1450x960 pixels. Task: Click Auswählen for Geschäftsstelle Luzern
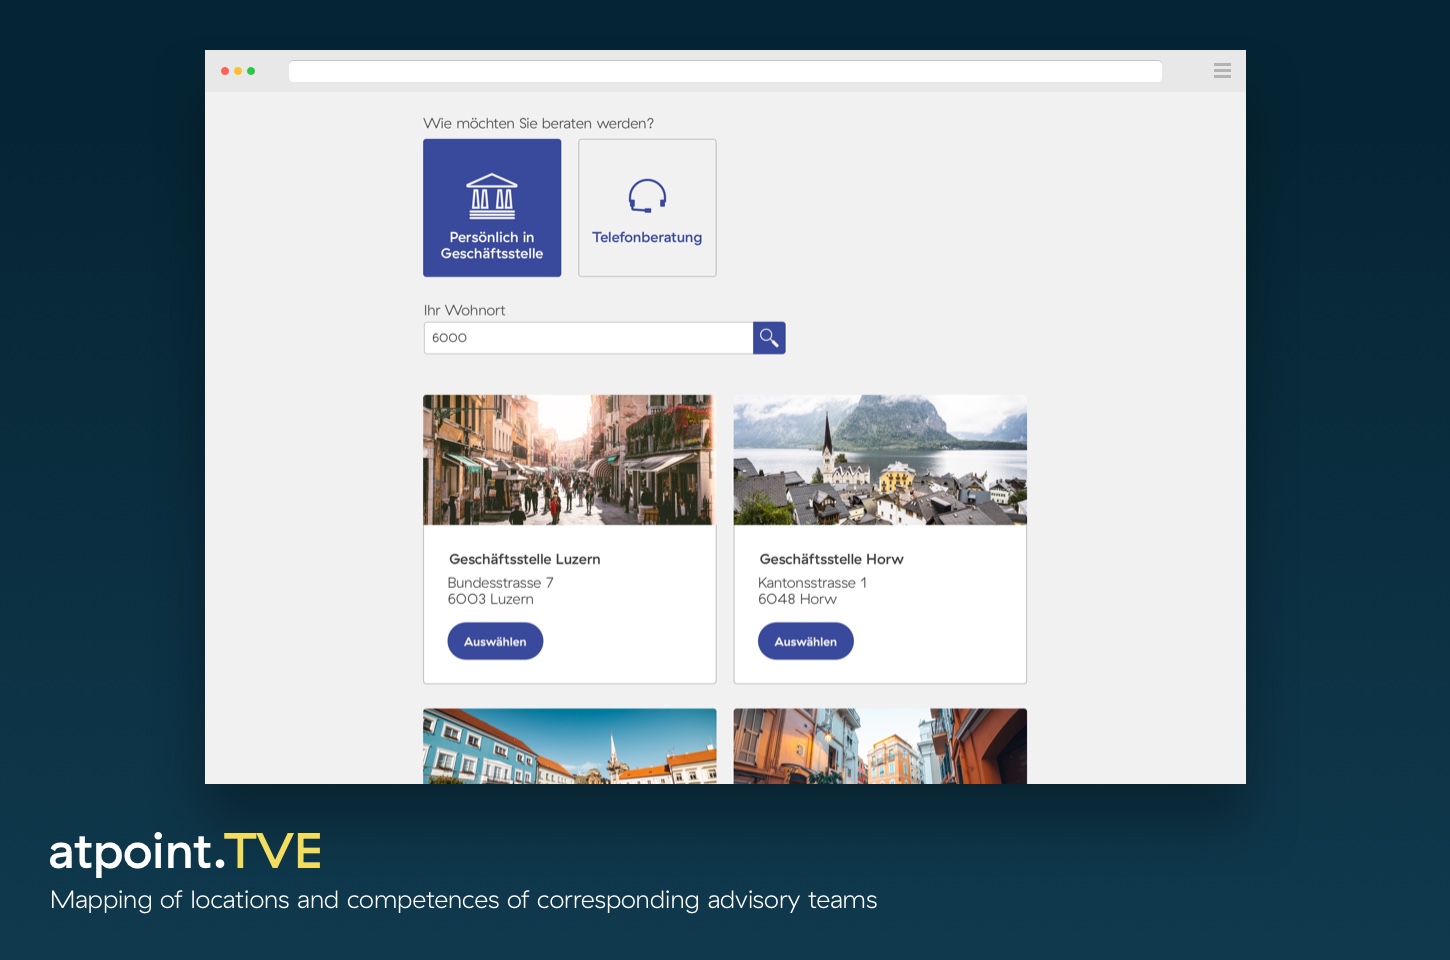[x=495, y=641]
